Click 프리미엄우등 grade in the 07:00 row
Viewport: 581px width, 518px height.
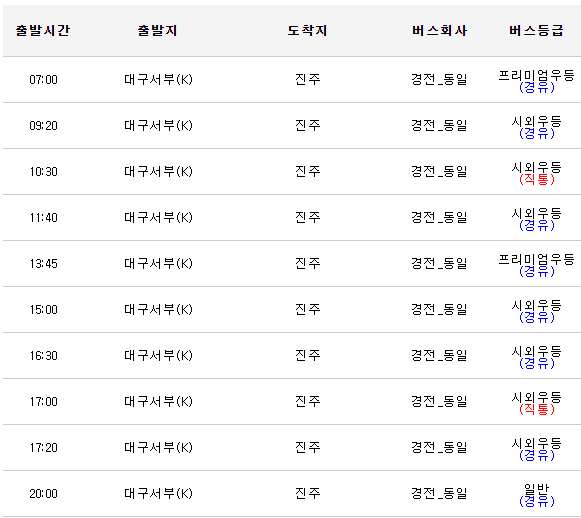pos(536,75)
